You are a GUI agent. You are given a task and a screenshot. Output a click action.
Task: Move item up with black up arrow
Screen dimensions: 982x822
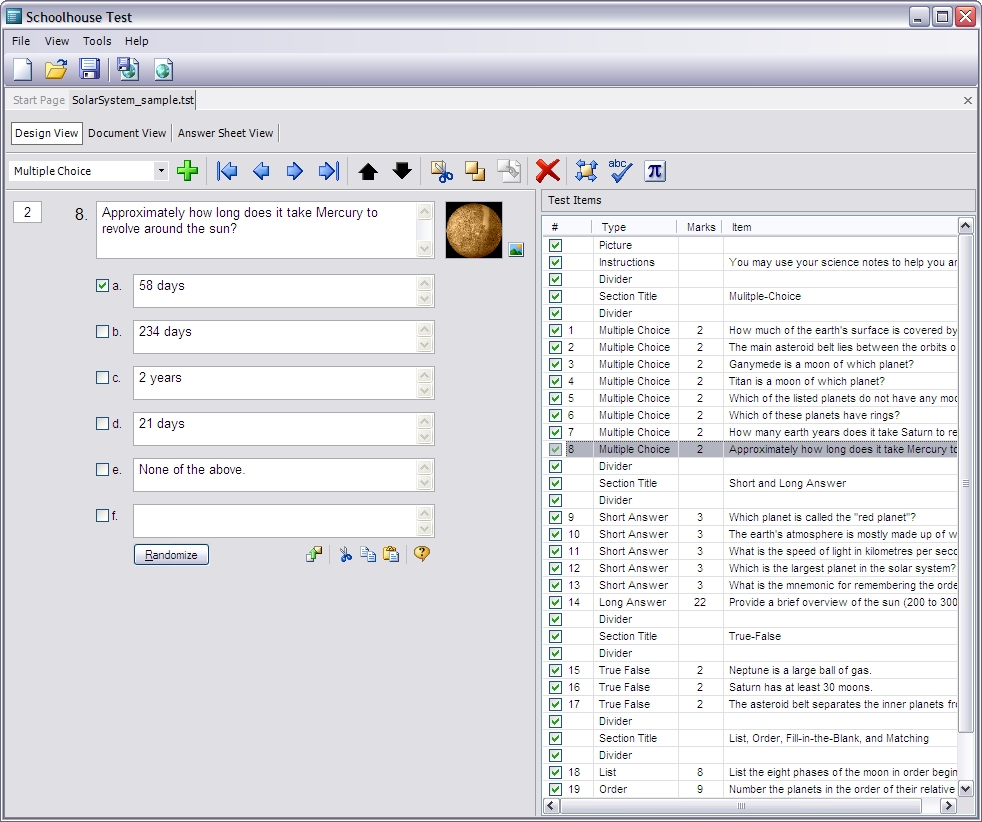pyautogui.click(x=368, y=171)
